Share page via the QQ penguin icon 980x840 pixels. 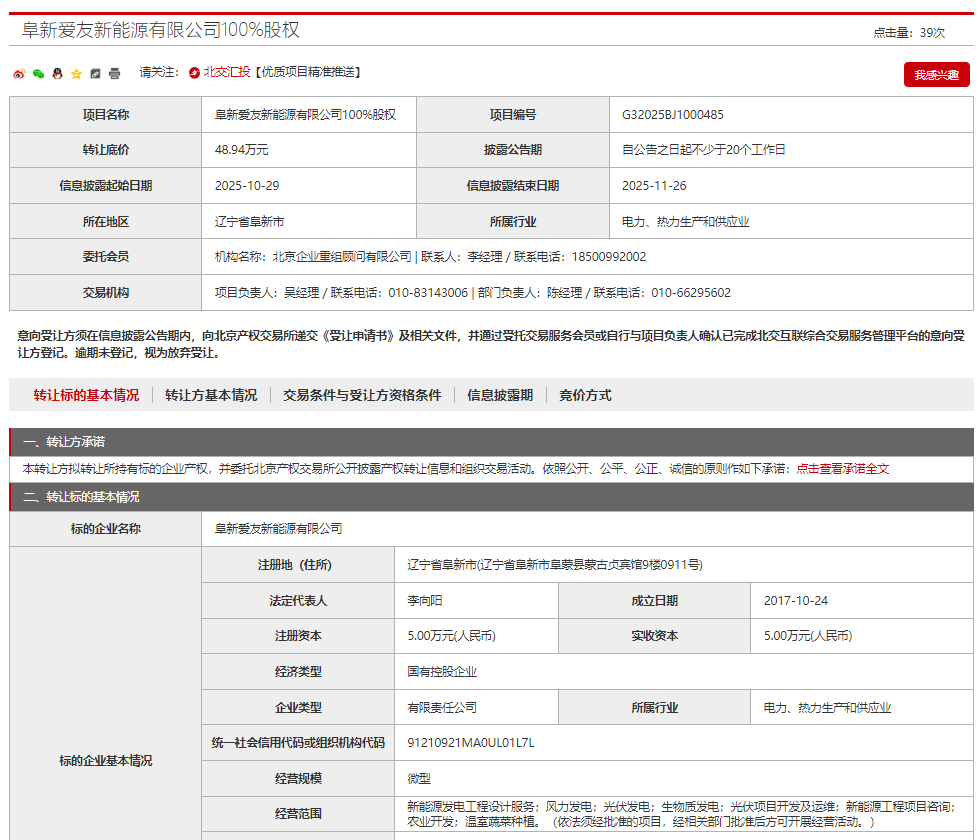point(57,73)
